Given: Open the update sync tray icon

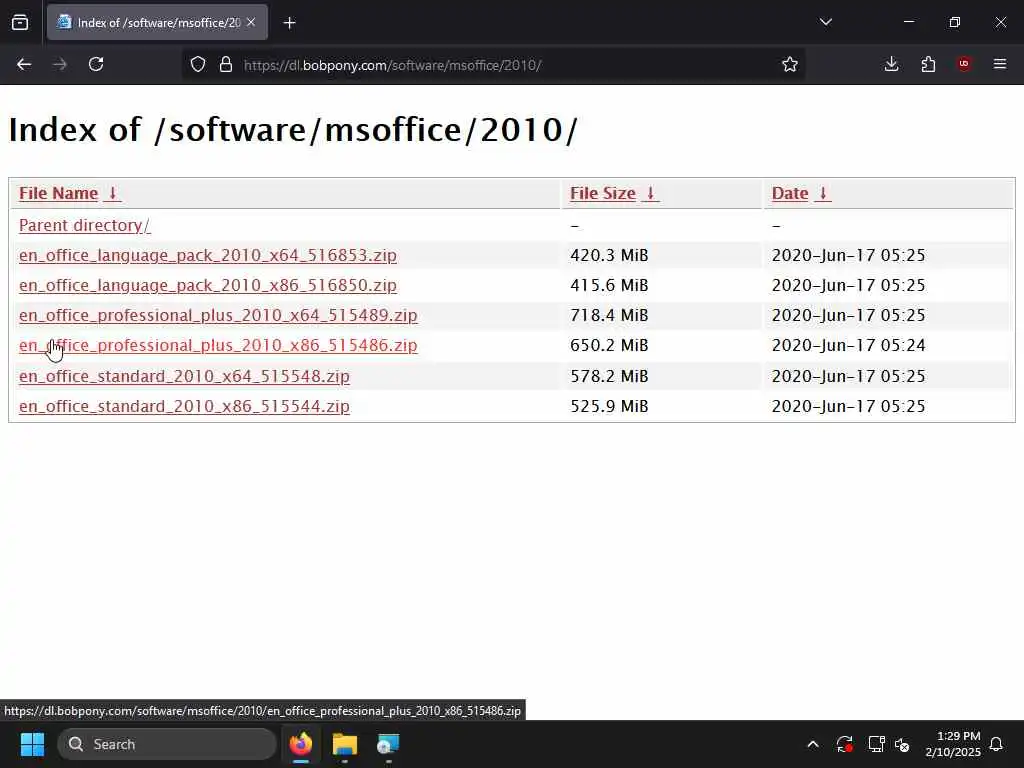Looking at the screenshot, I should (x=844, y=744).
